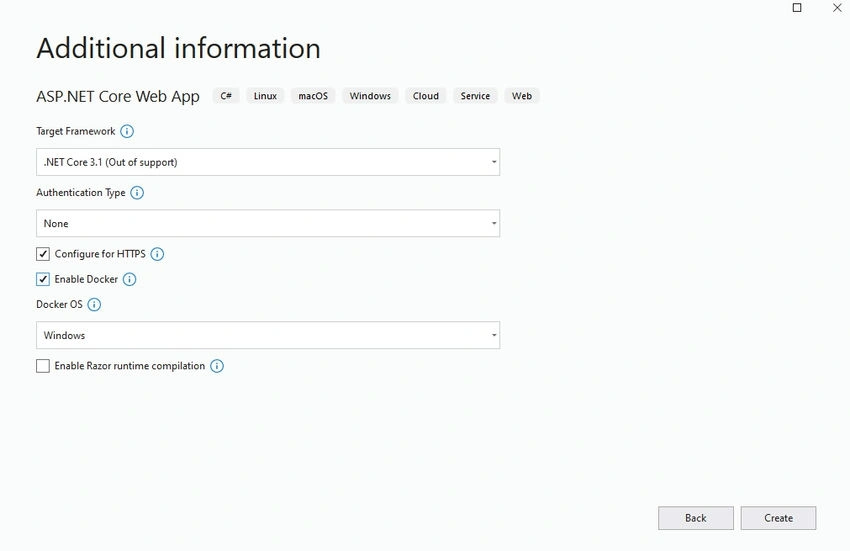
Task: Open the Target Framework dropdown
Action: click(x=268, y=162)
